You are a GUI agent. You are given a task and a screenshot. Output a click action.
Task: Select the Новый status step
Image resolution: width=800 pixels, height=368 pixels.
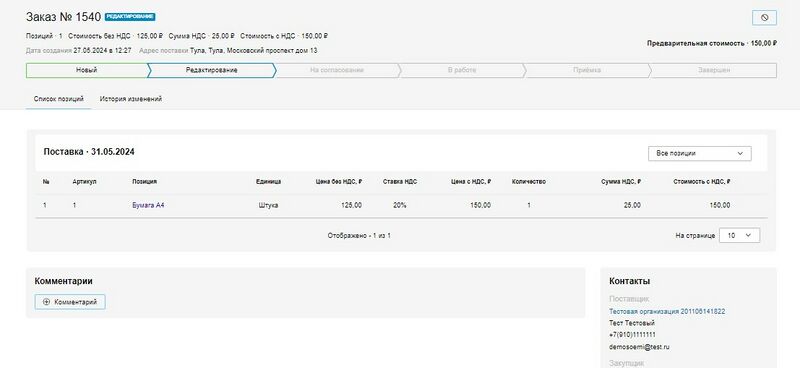87,70
